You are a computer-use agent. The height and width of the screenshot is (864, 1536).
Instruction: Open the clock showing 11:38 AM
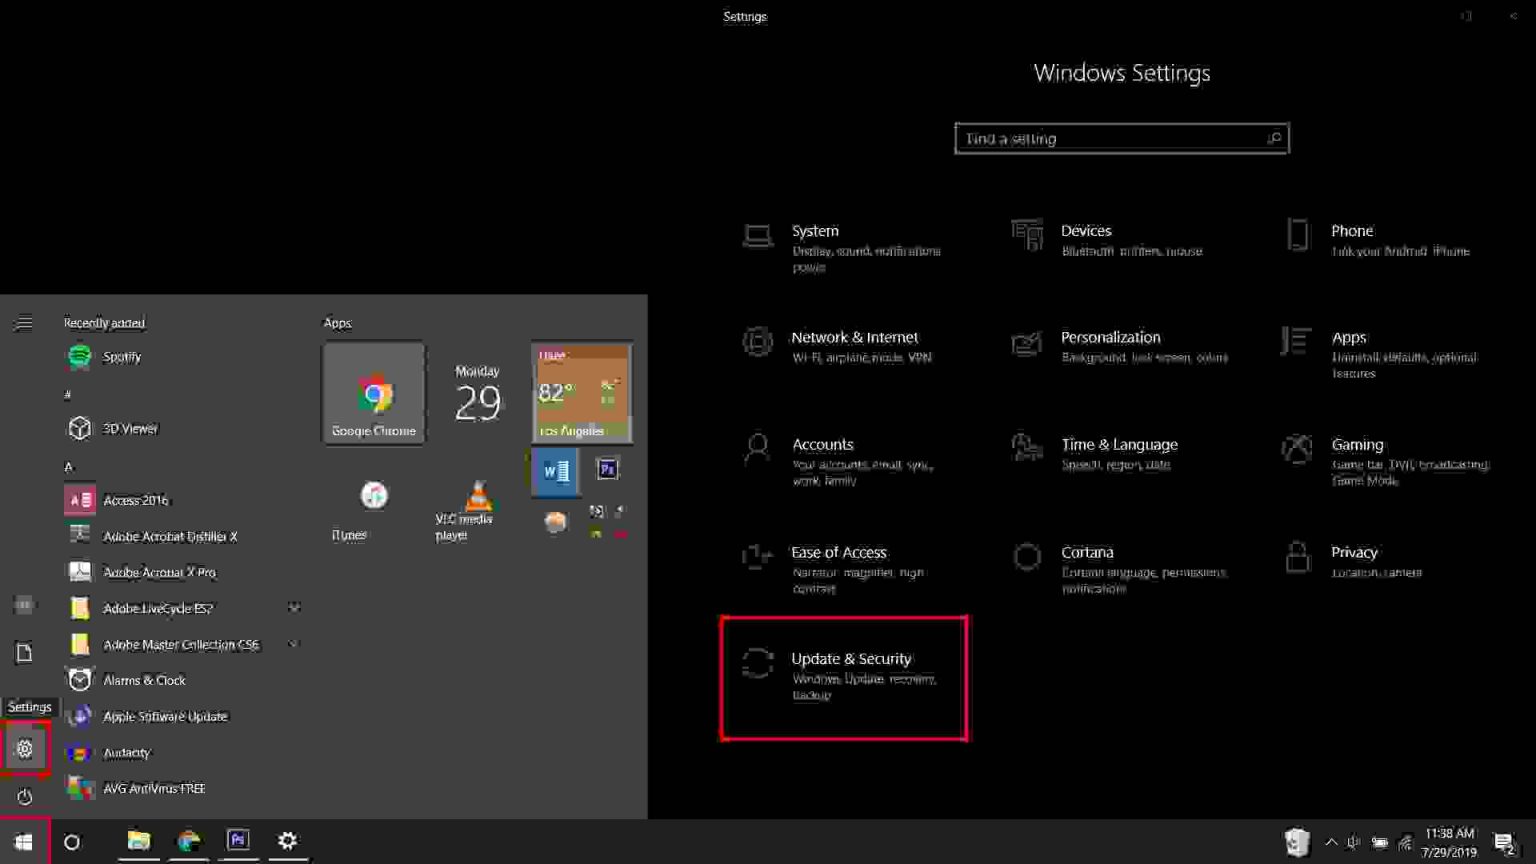point(1450,842)
